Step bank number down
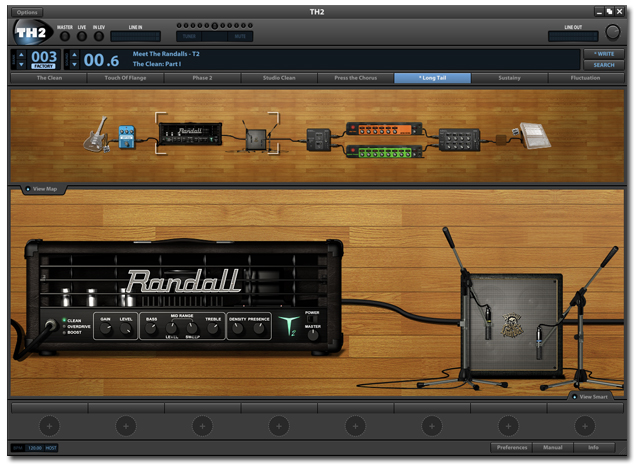 point(21,64)
